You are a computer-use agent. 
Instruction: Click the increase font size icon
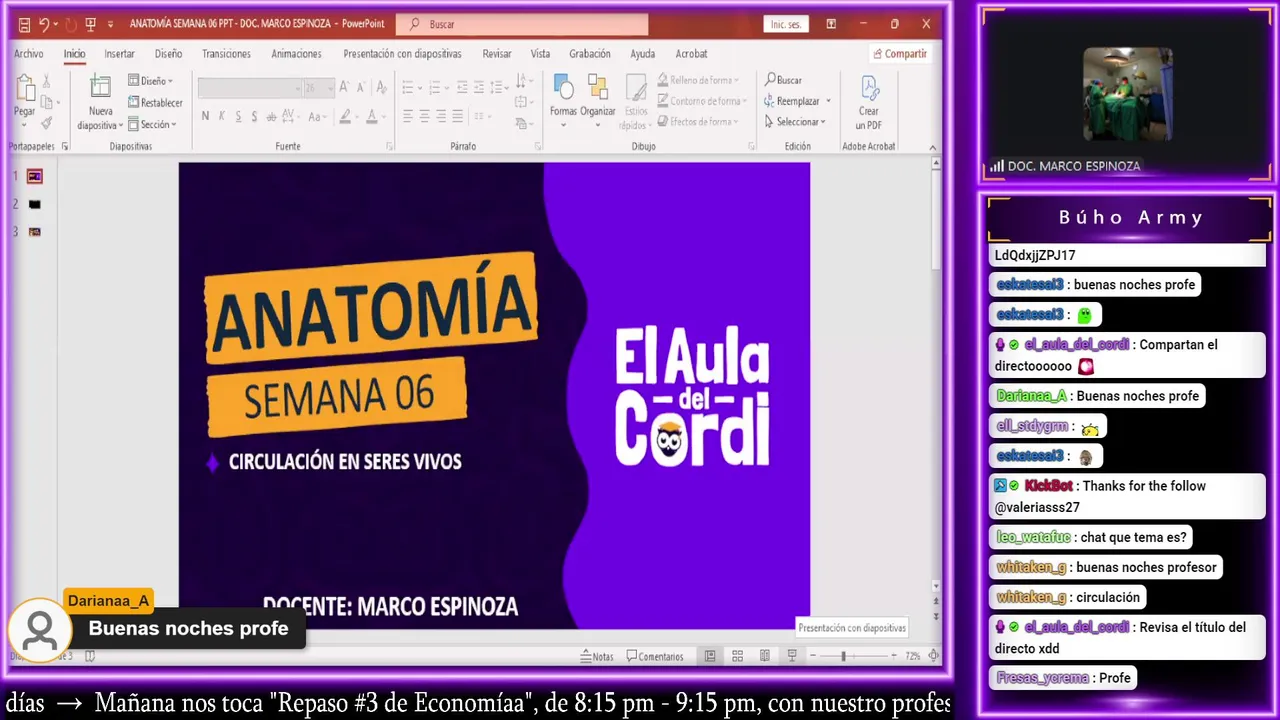click(344, 88)
